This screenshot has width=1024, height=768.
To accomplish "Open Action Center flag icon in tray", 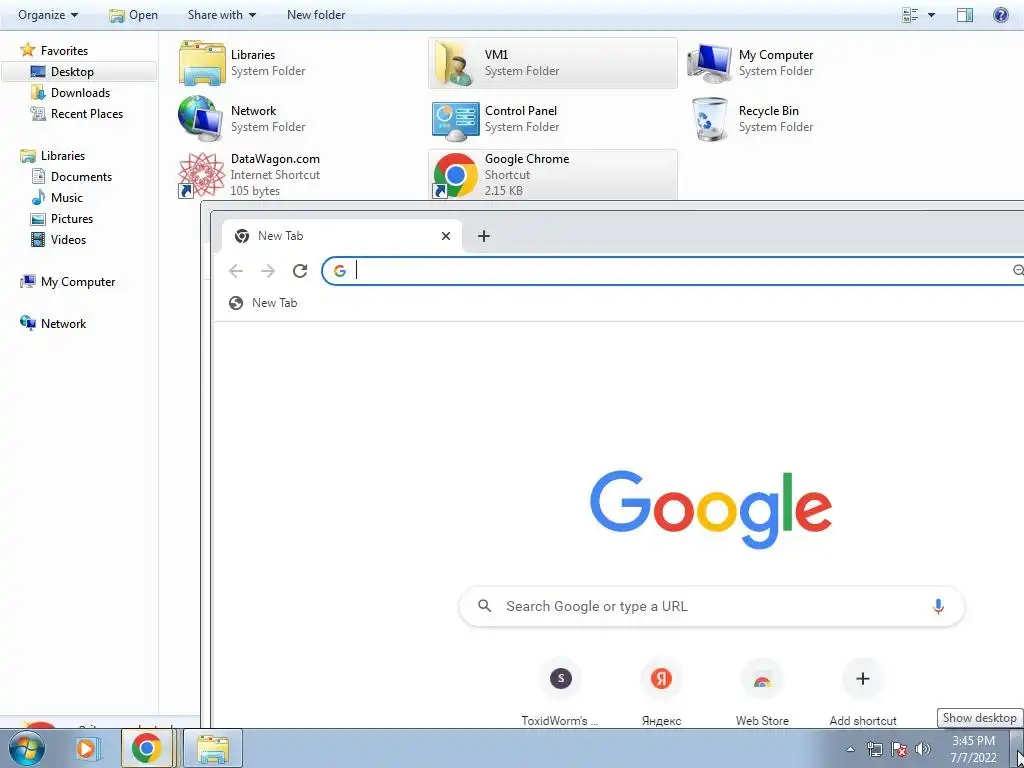I will click(x=899, y=749).
